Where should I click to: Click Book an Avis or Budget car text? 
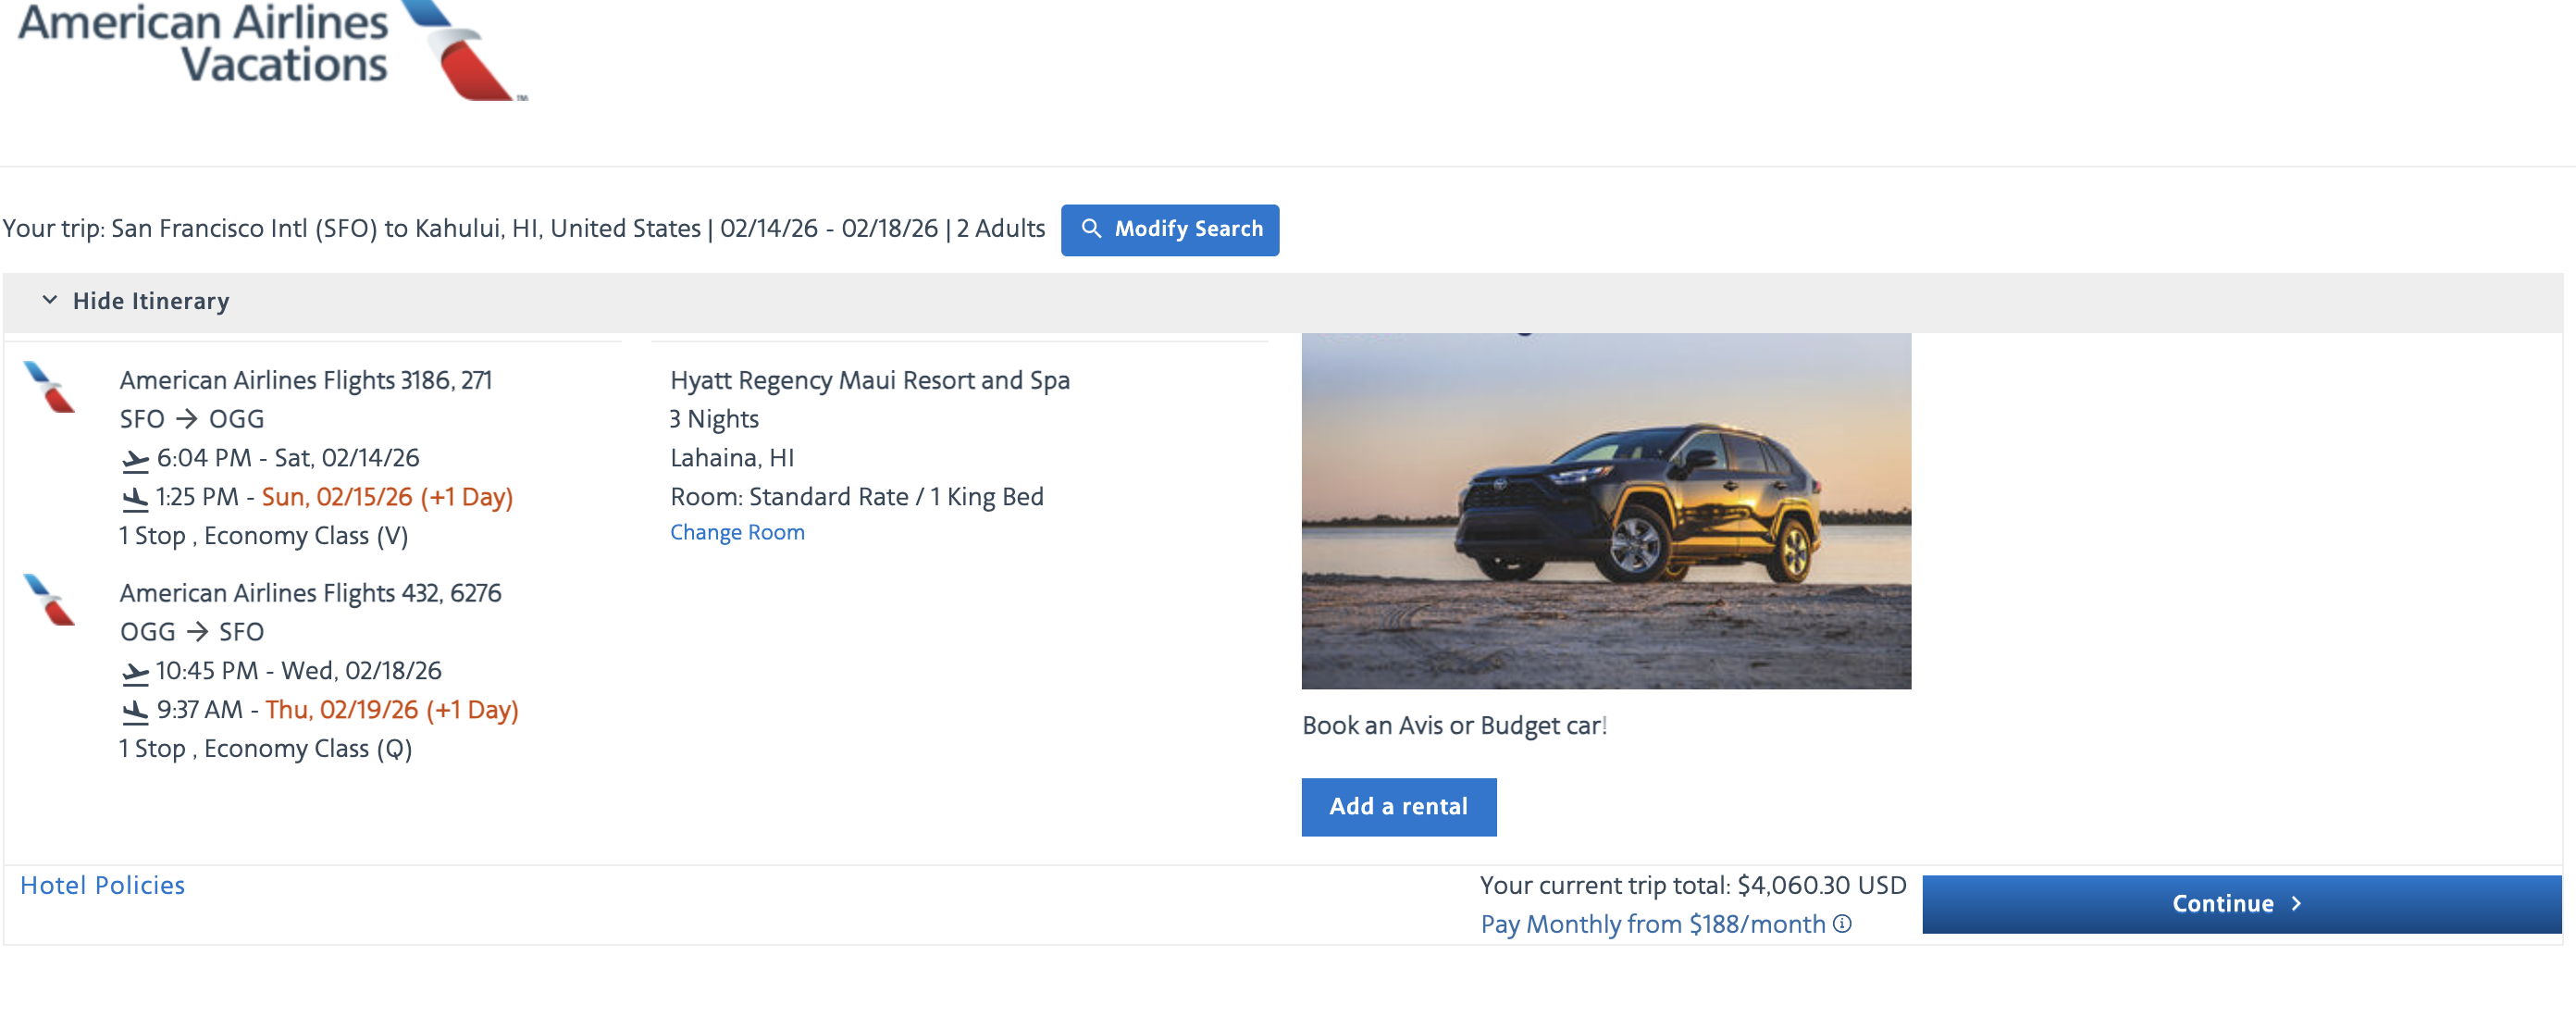click(1454, 726)
